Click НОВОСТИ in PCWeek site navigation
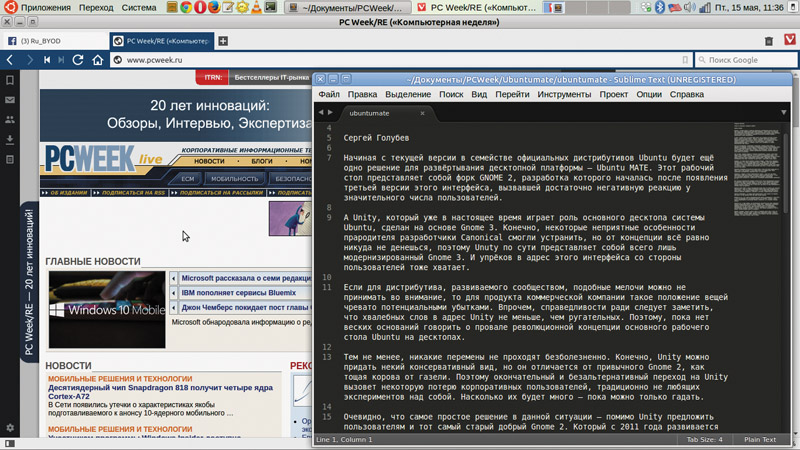 [x=209, y=161]
